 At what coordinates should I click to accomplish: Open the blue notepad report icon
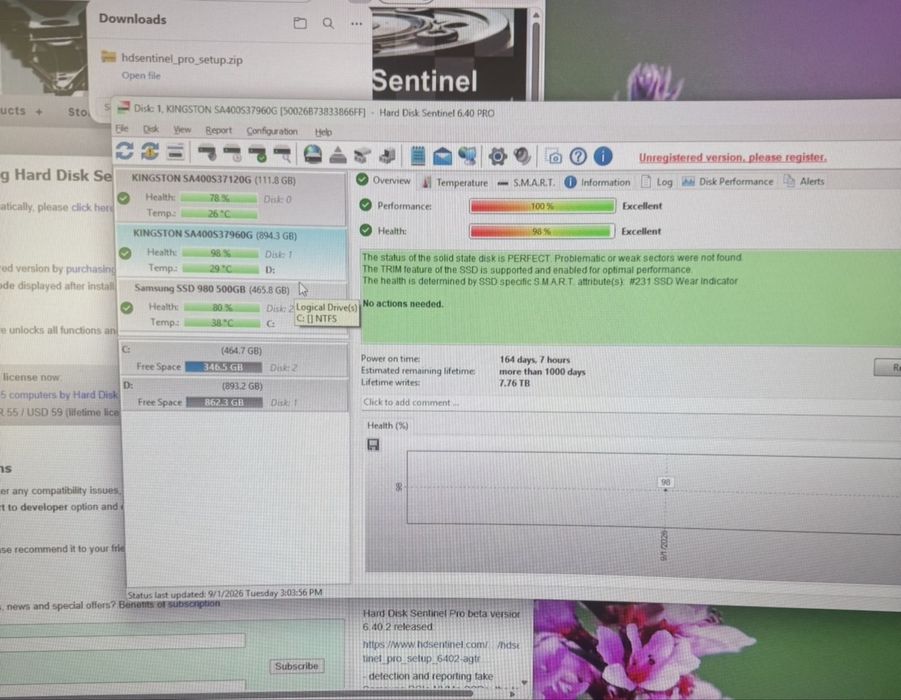(x=418, y=156)
